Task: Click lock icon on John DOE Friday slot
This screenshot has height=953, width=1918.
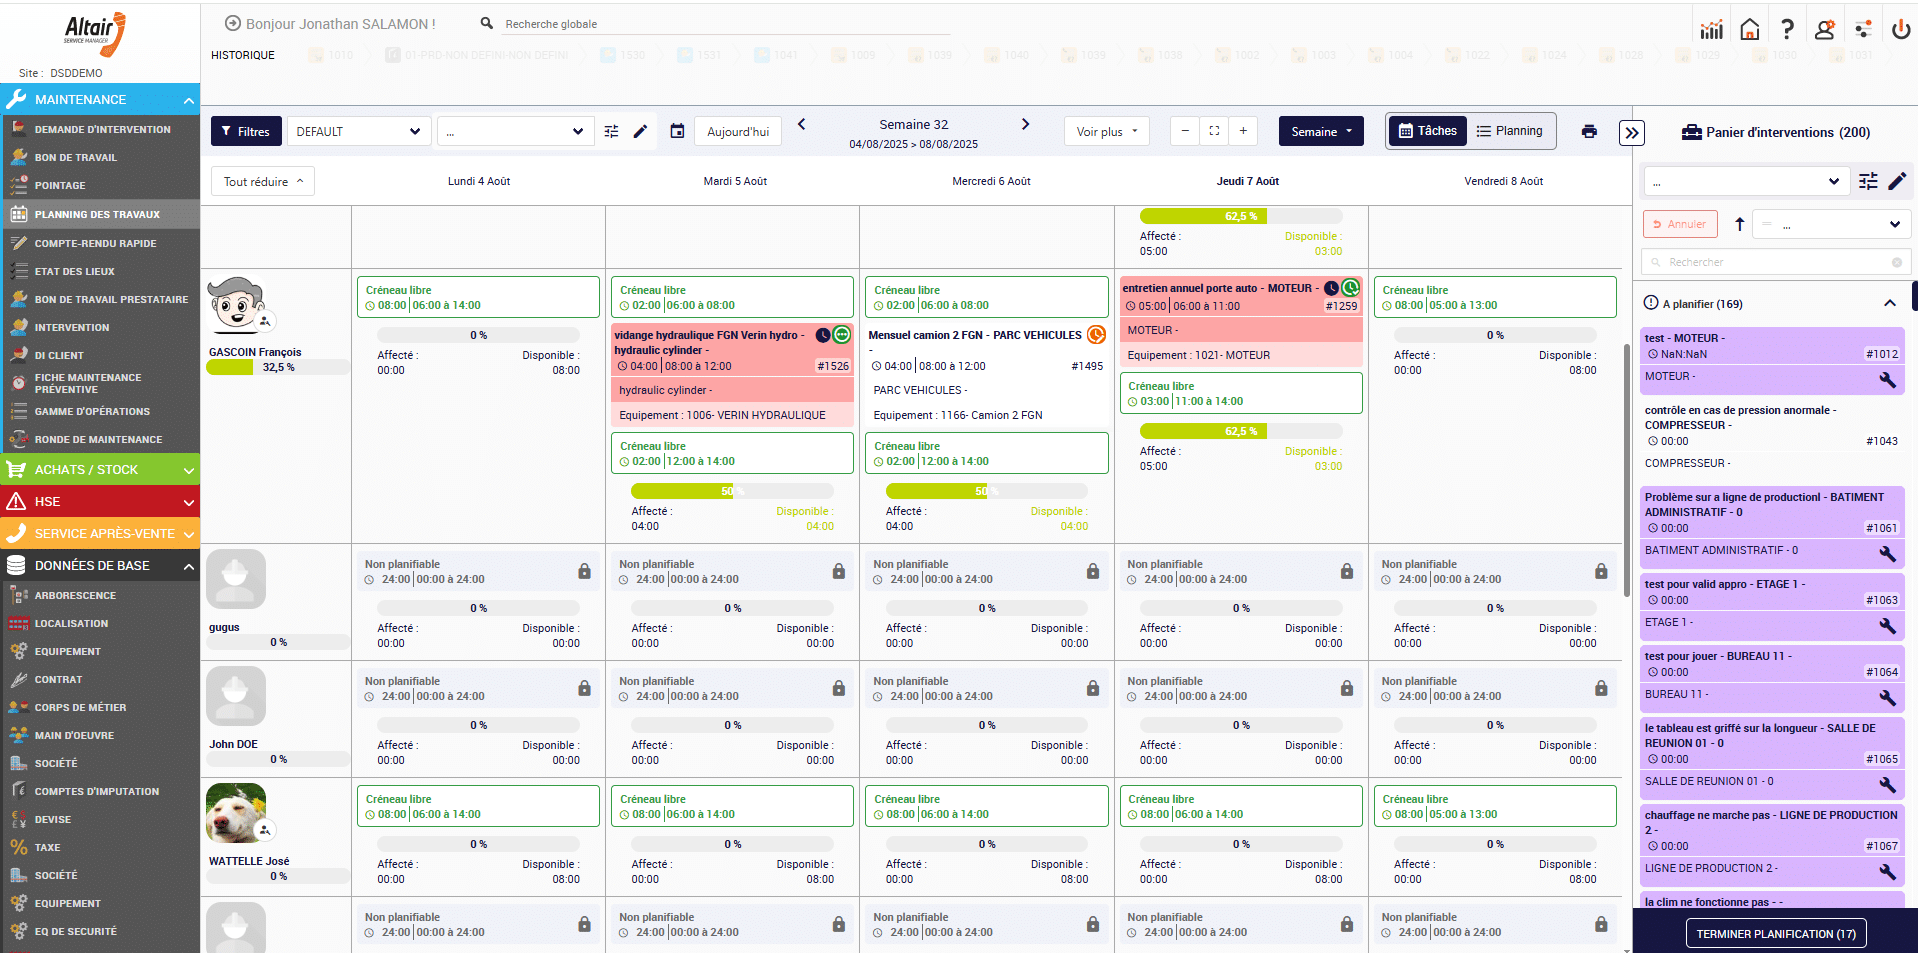Action: tap(1601, 688)
